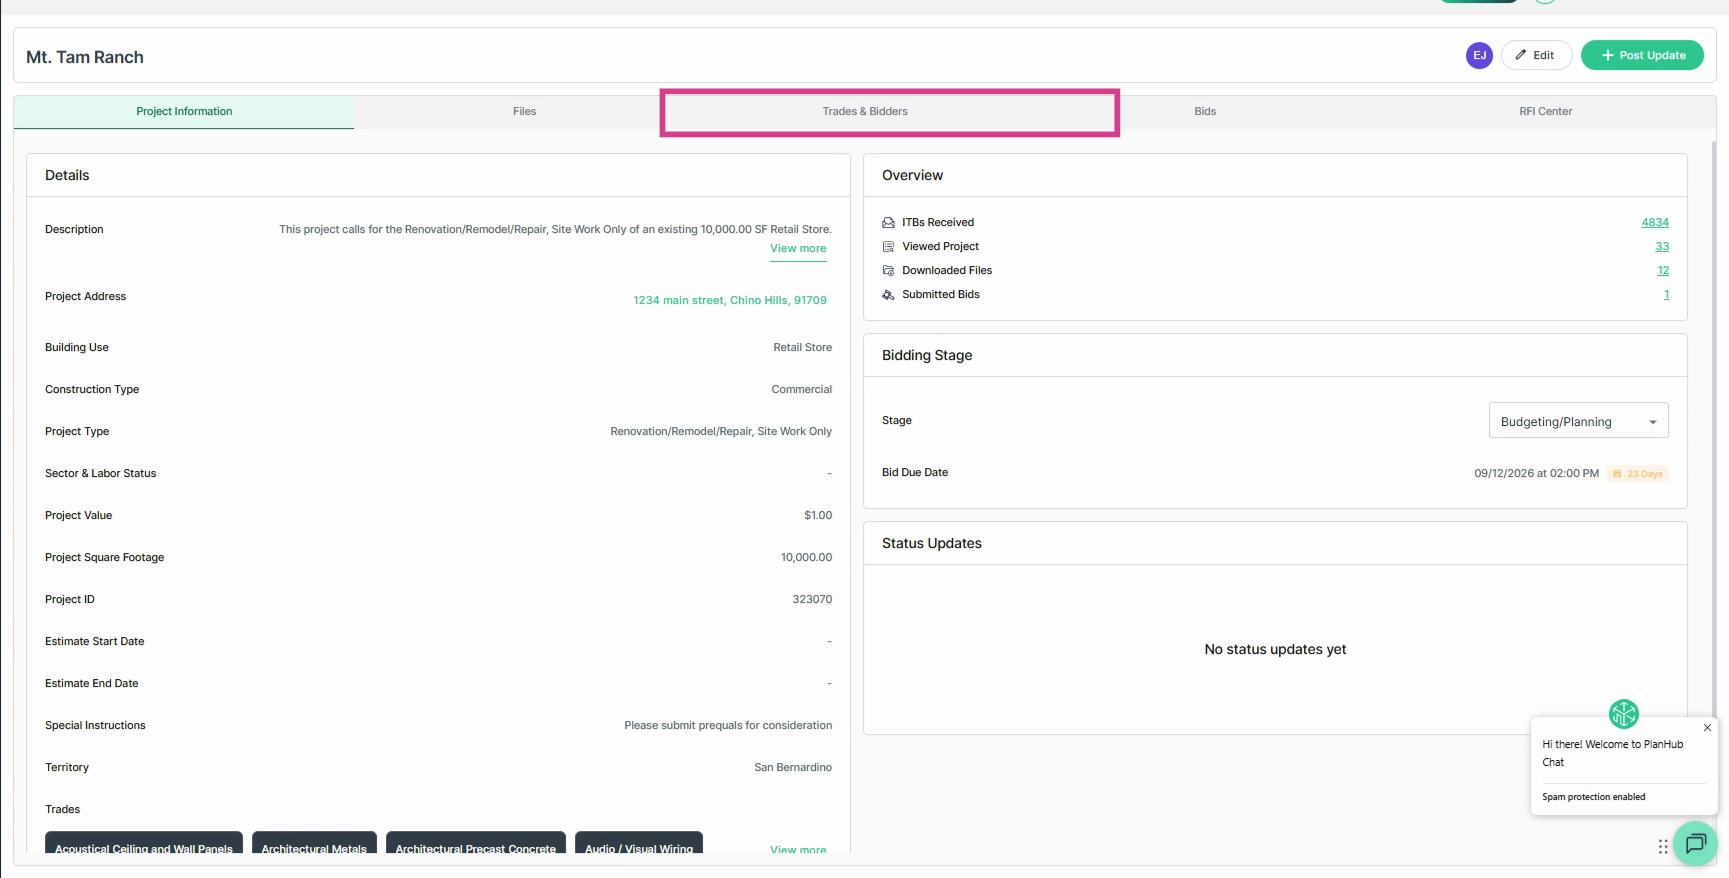
Task: Open the Bids tab
Action: point(1205,112)
